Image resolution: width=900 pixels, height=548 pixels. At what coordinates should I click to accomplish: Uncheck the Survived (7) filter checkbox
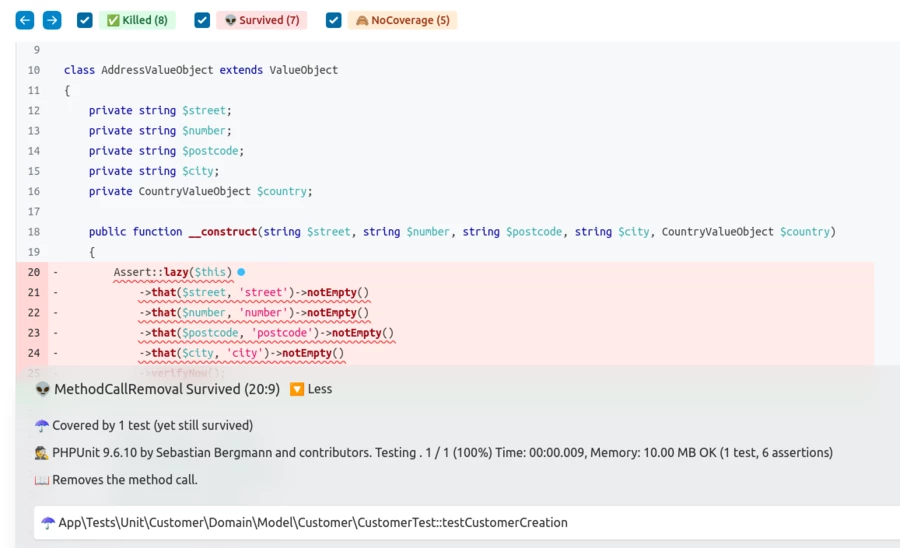pyautogui.click(x=202, y=20)
